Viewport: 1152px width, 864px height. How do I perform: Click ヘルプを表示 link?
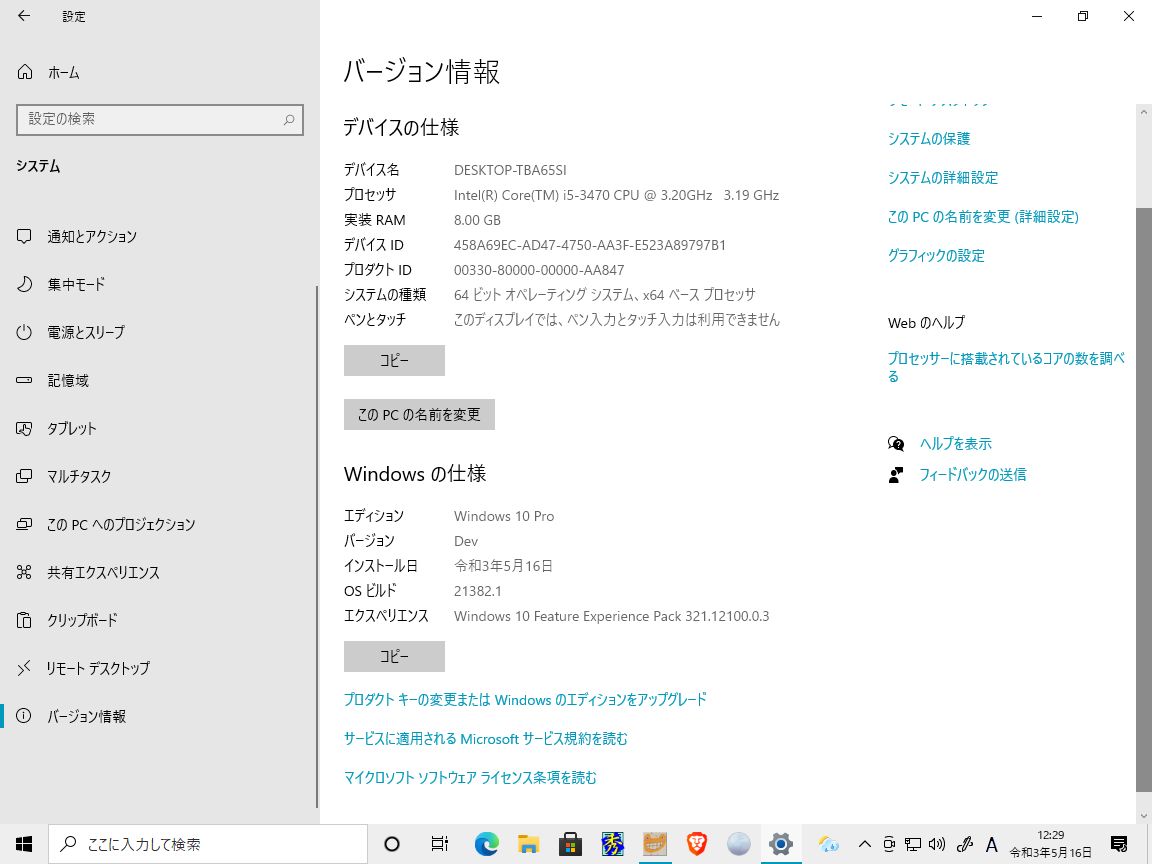click(955, 444)
